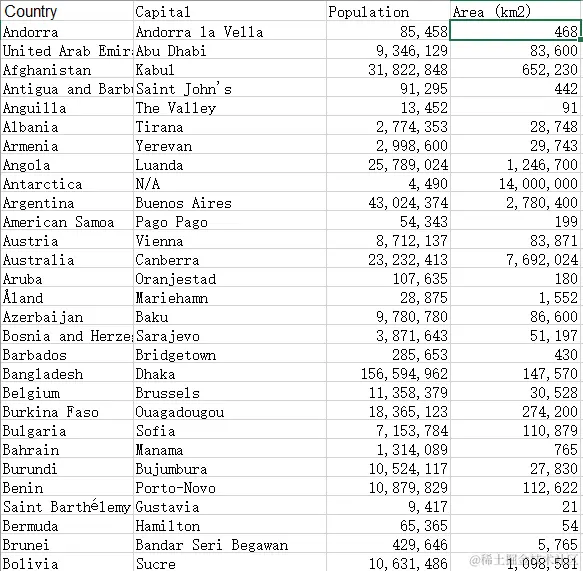Viewport: 583px width, 571px height.
Task: Click the Anguilla country cell
Action: click(x=67, y=106)
